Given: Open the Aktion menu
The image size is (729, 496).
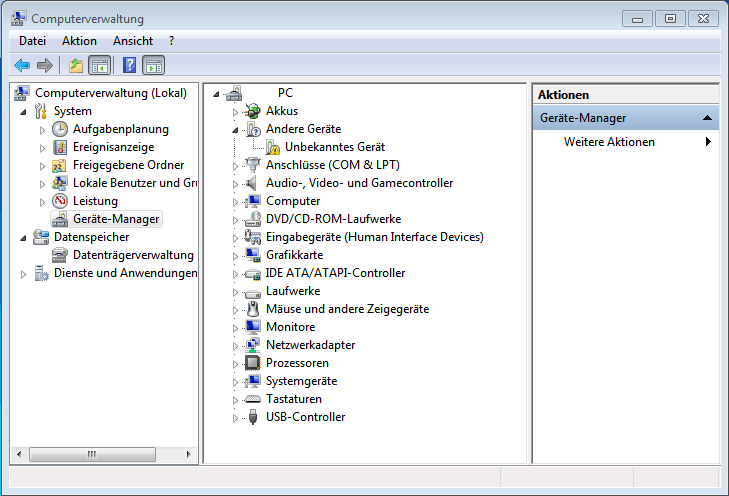Looking at the screenshot, I should (79, 41).
